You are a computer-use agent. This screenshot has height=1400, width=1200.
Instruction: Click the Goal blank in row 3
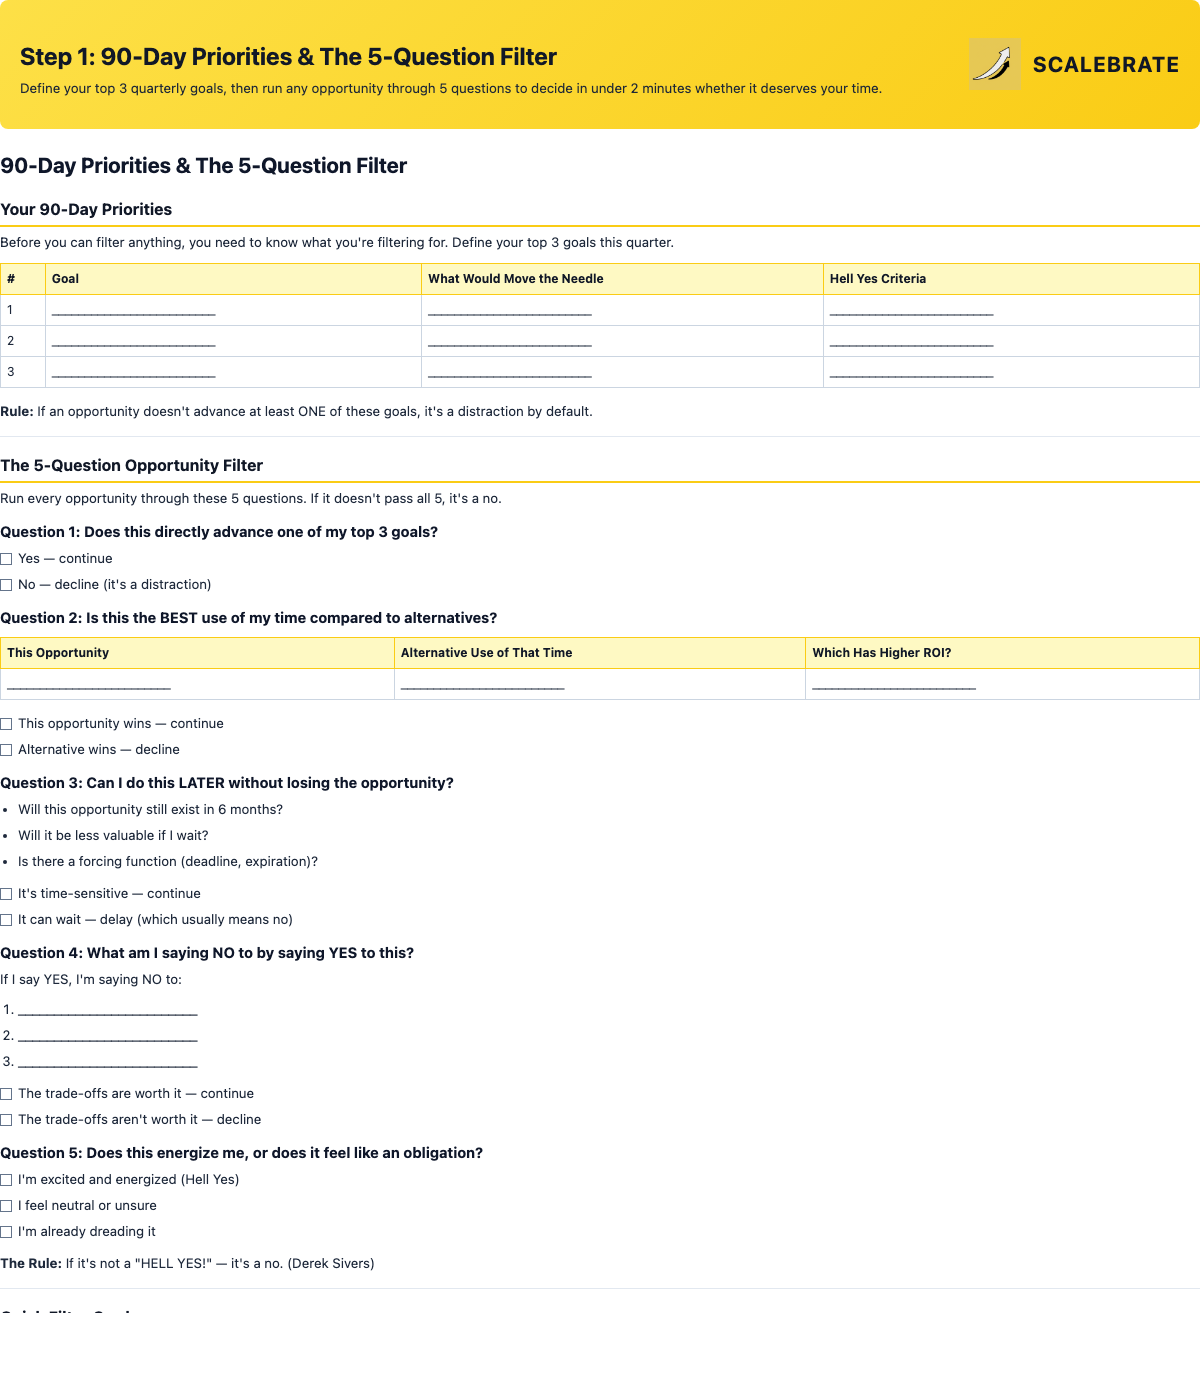click(x=133, y=373)
